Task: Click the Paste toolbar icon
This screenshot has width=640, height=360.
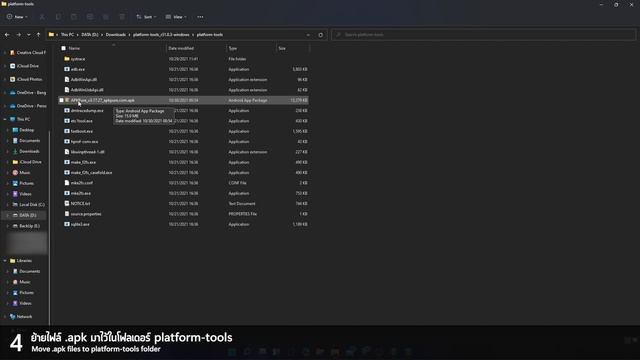Action: coord(74,17)
